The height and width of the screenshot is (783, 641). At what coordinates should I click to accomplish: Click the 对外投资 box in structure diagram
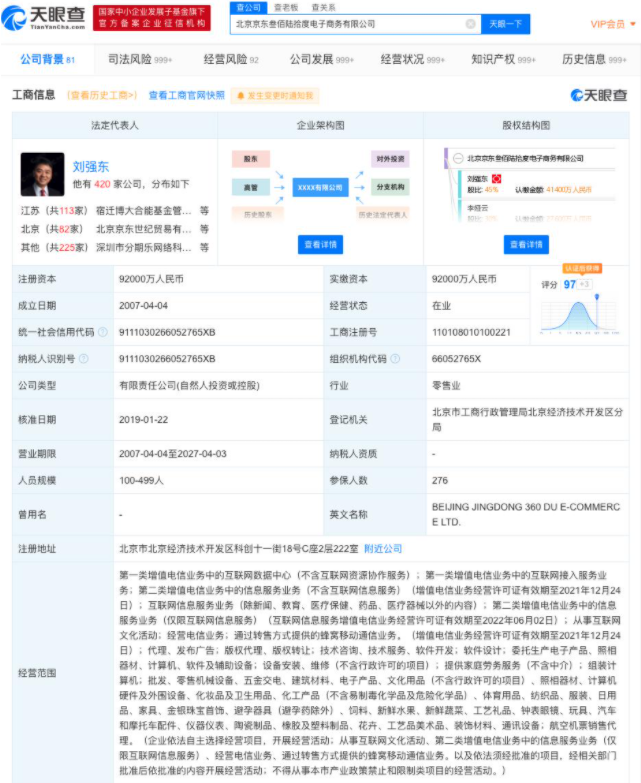tap(390, 159)
